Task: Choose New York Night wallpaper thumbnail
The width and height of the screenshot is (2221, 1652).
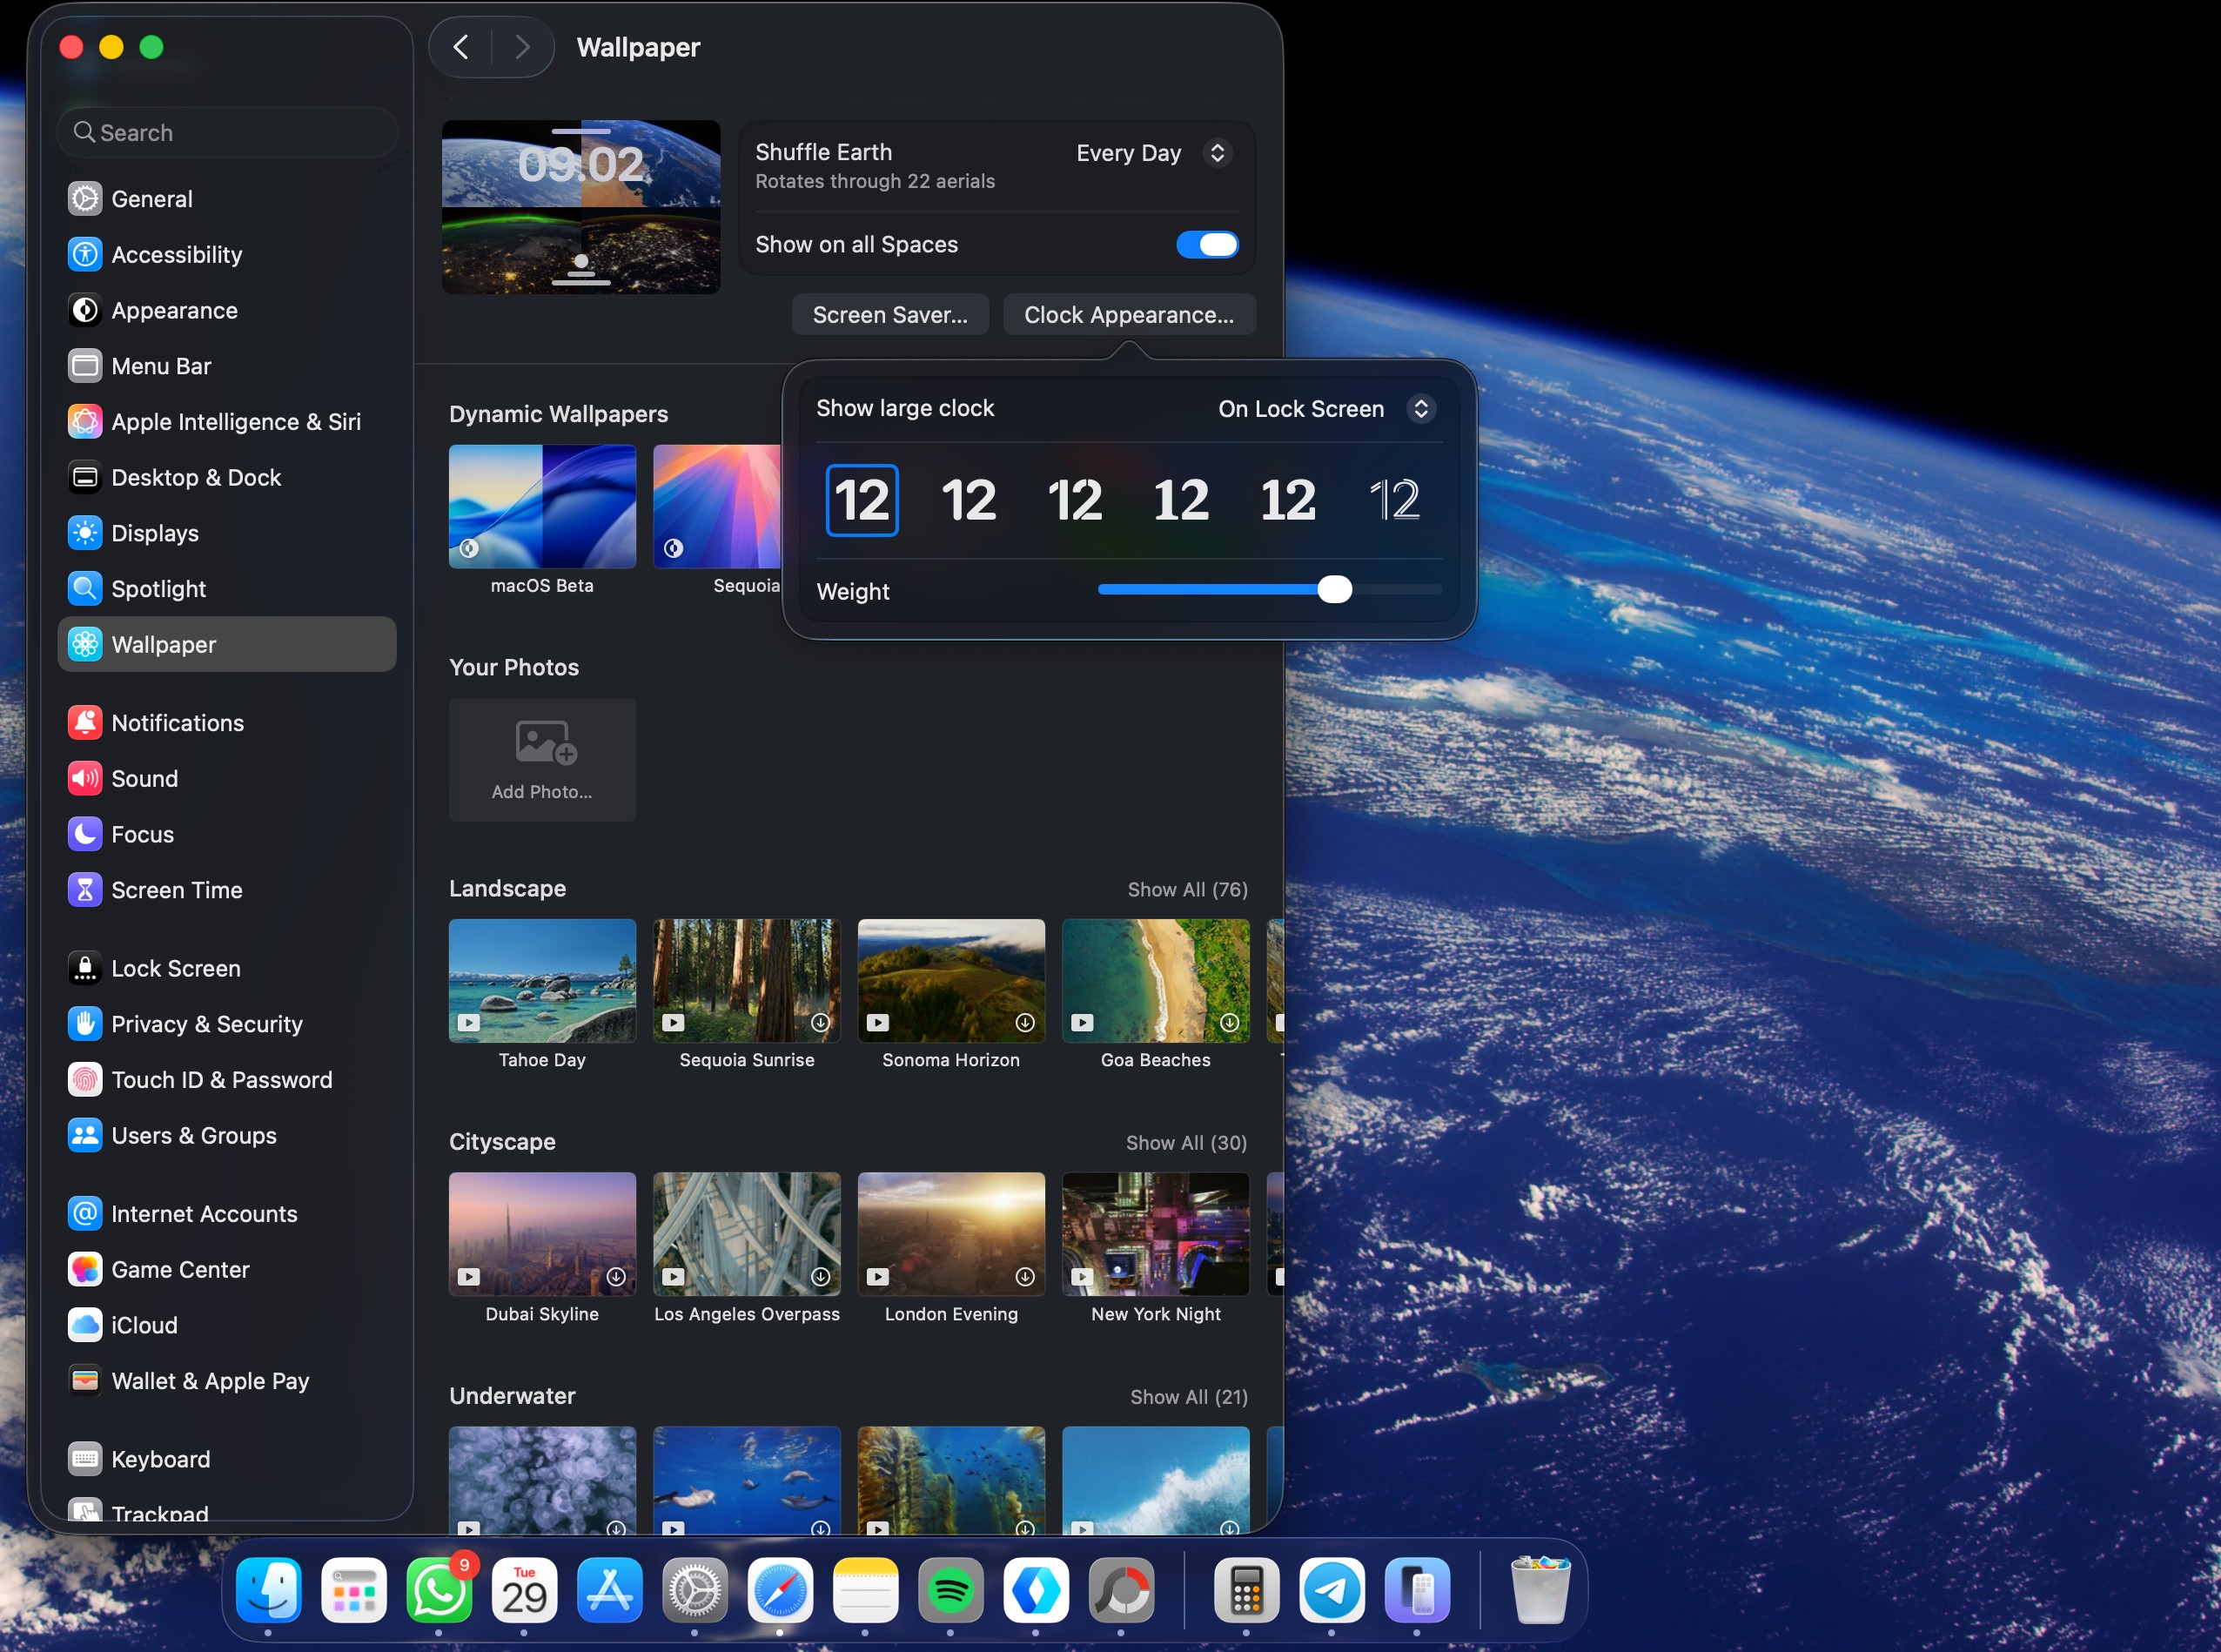Action: click(1155, 1234)
